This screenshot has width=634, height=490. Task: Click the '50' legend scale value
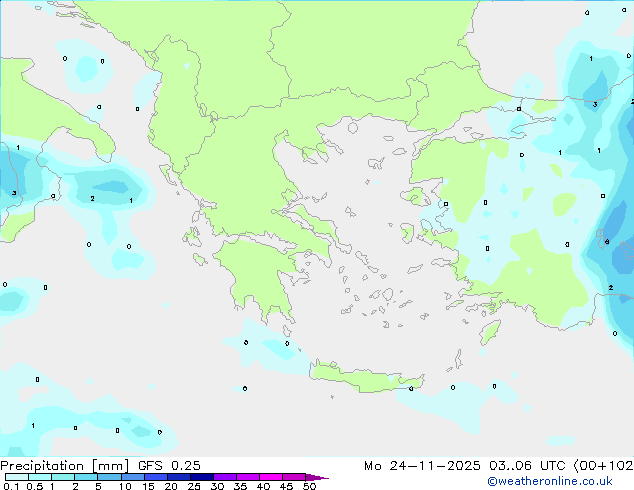click(309, 486)
